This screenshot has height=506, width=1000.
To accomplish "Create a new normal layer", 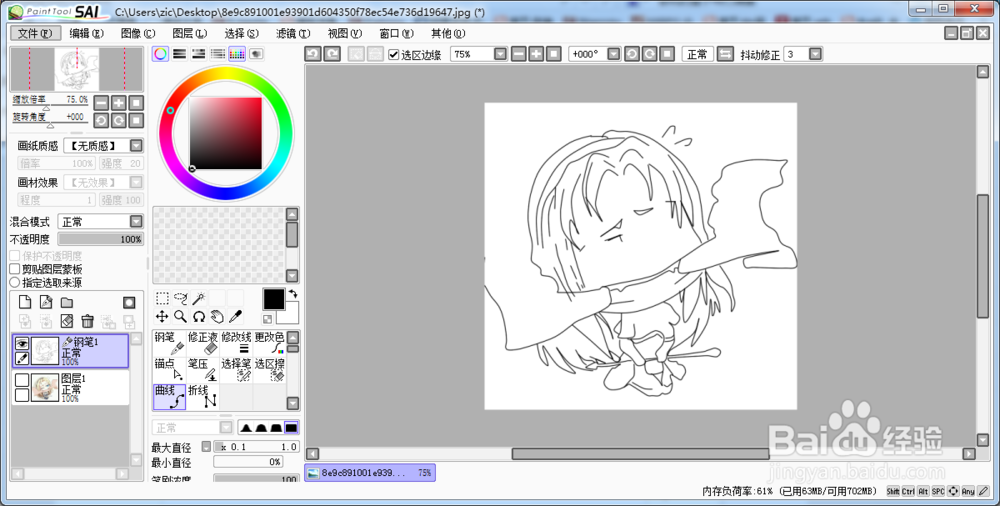I will tap(25, 302).
